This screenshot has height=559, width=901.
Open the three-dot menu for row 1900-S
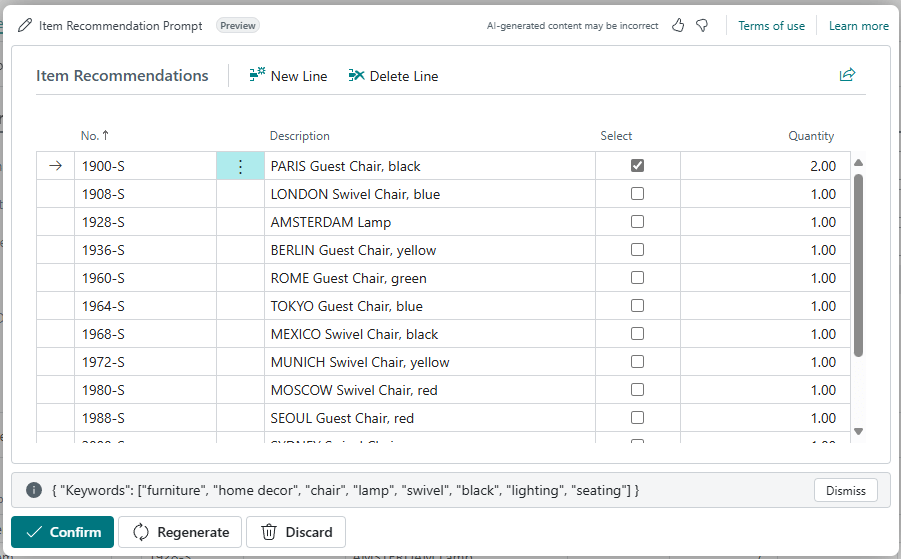[240, 166]
